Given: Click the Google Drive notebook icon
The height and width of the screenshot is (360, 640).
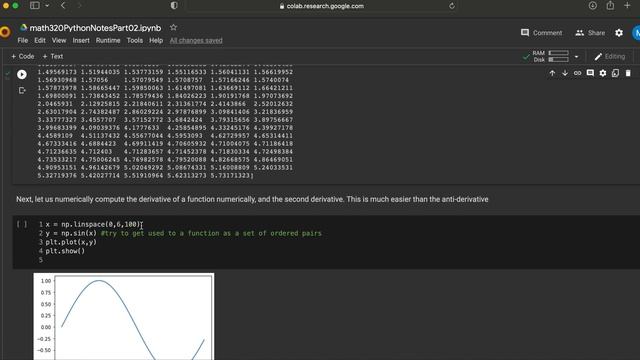Looking at the screenshot, I should [23, 27].
